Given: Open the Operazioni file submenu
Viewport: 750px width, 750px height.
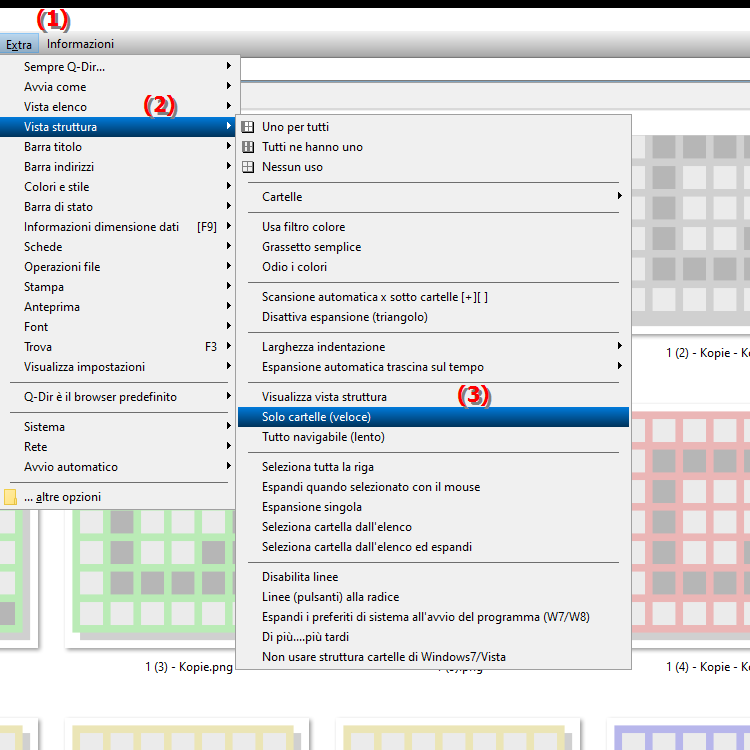Looking at the screenshot, I should [x=118, y=267].
